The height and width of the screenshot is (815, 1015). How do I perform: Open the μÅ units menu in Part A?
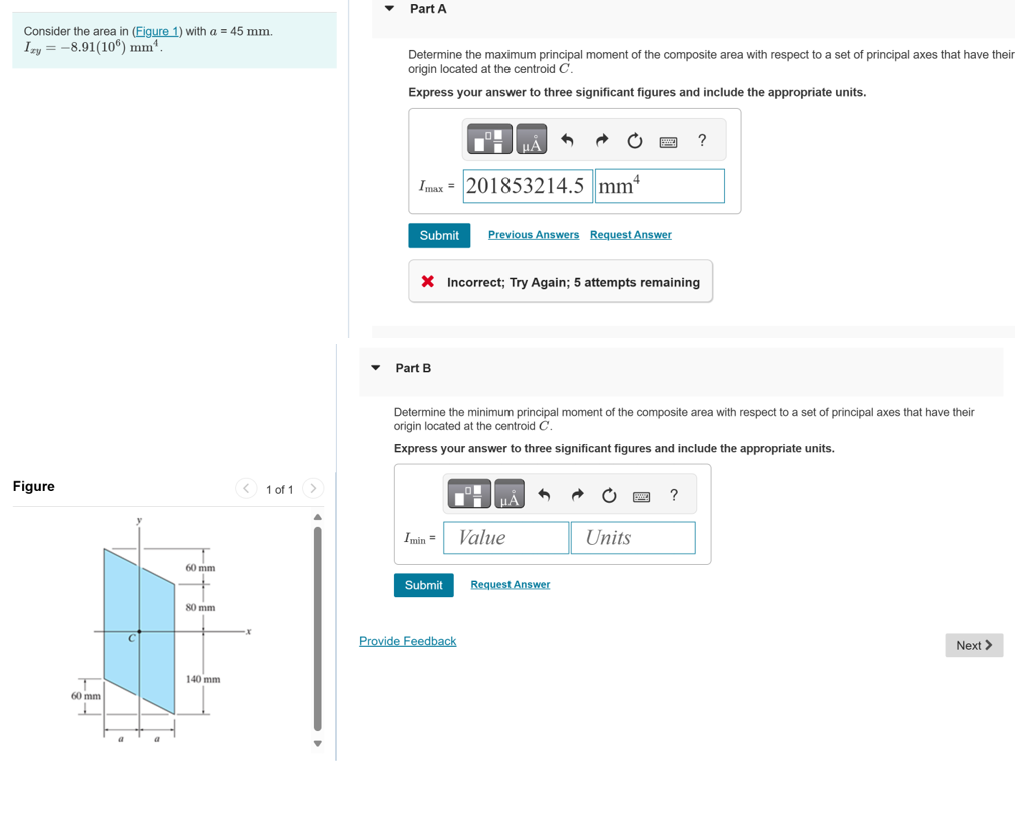[x=530, y=139]
